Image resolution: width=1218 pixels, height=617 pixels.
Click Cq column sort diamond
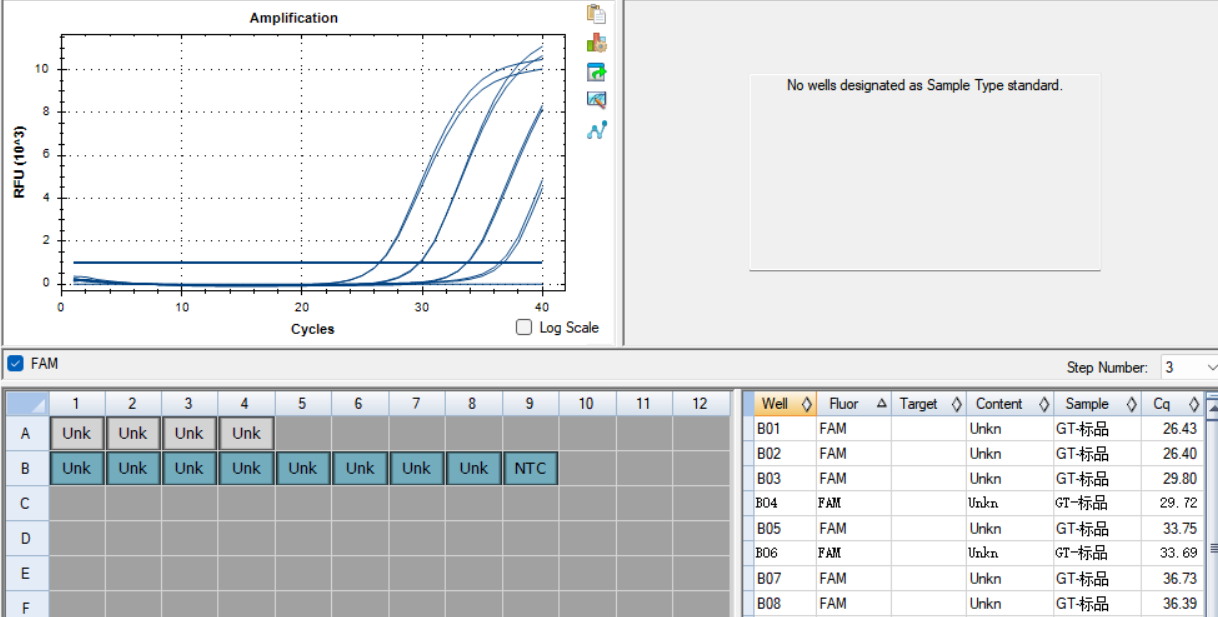coord(1193,405)
